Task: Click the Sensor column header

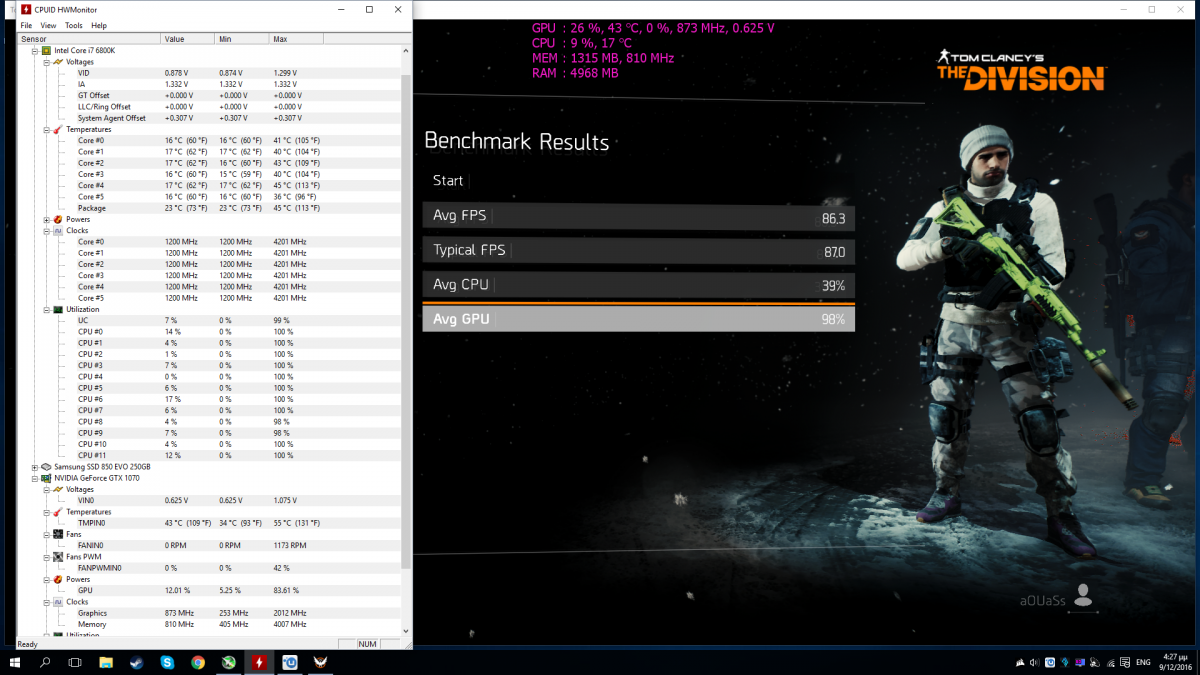Action: coord(89,39)
